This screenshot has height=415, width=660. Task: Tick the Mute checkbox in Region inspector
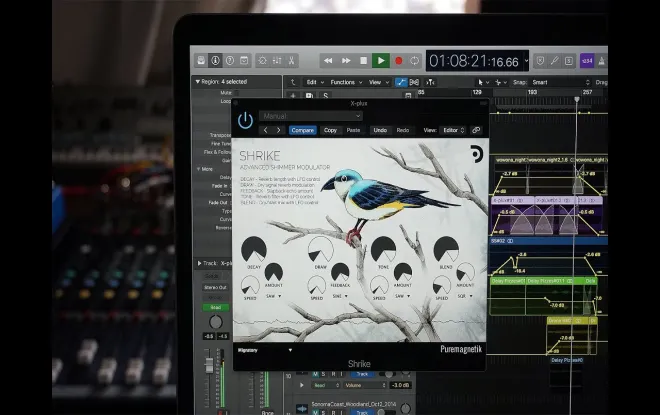tap(236, 93)
